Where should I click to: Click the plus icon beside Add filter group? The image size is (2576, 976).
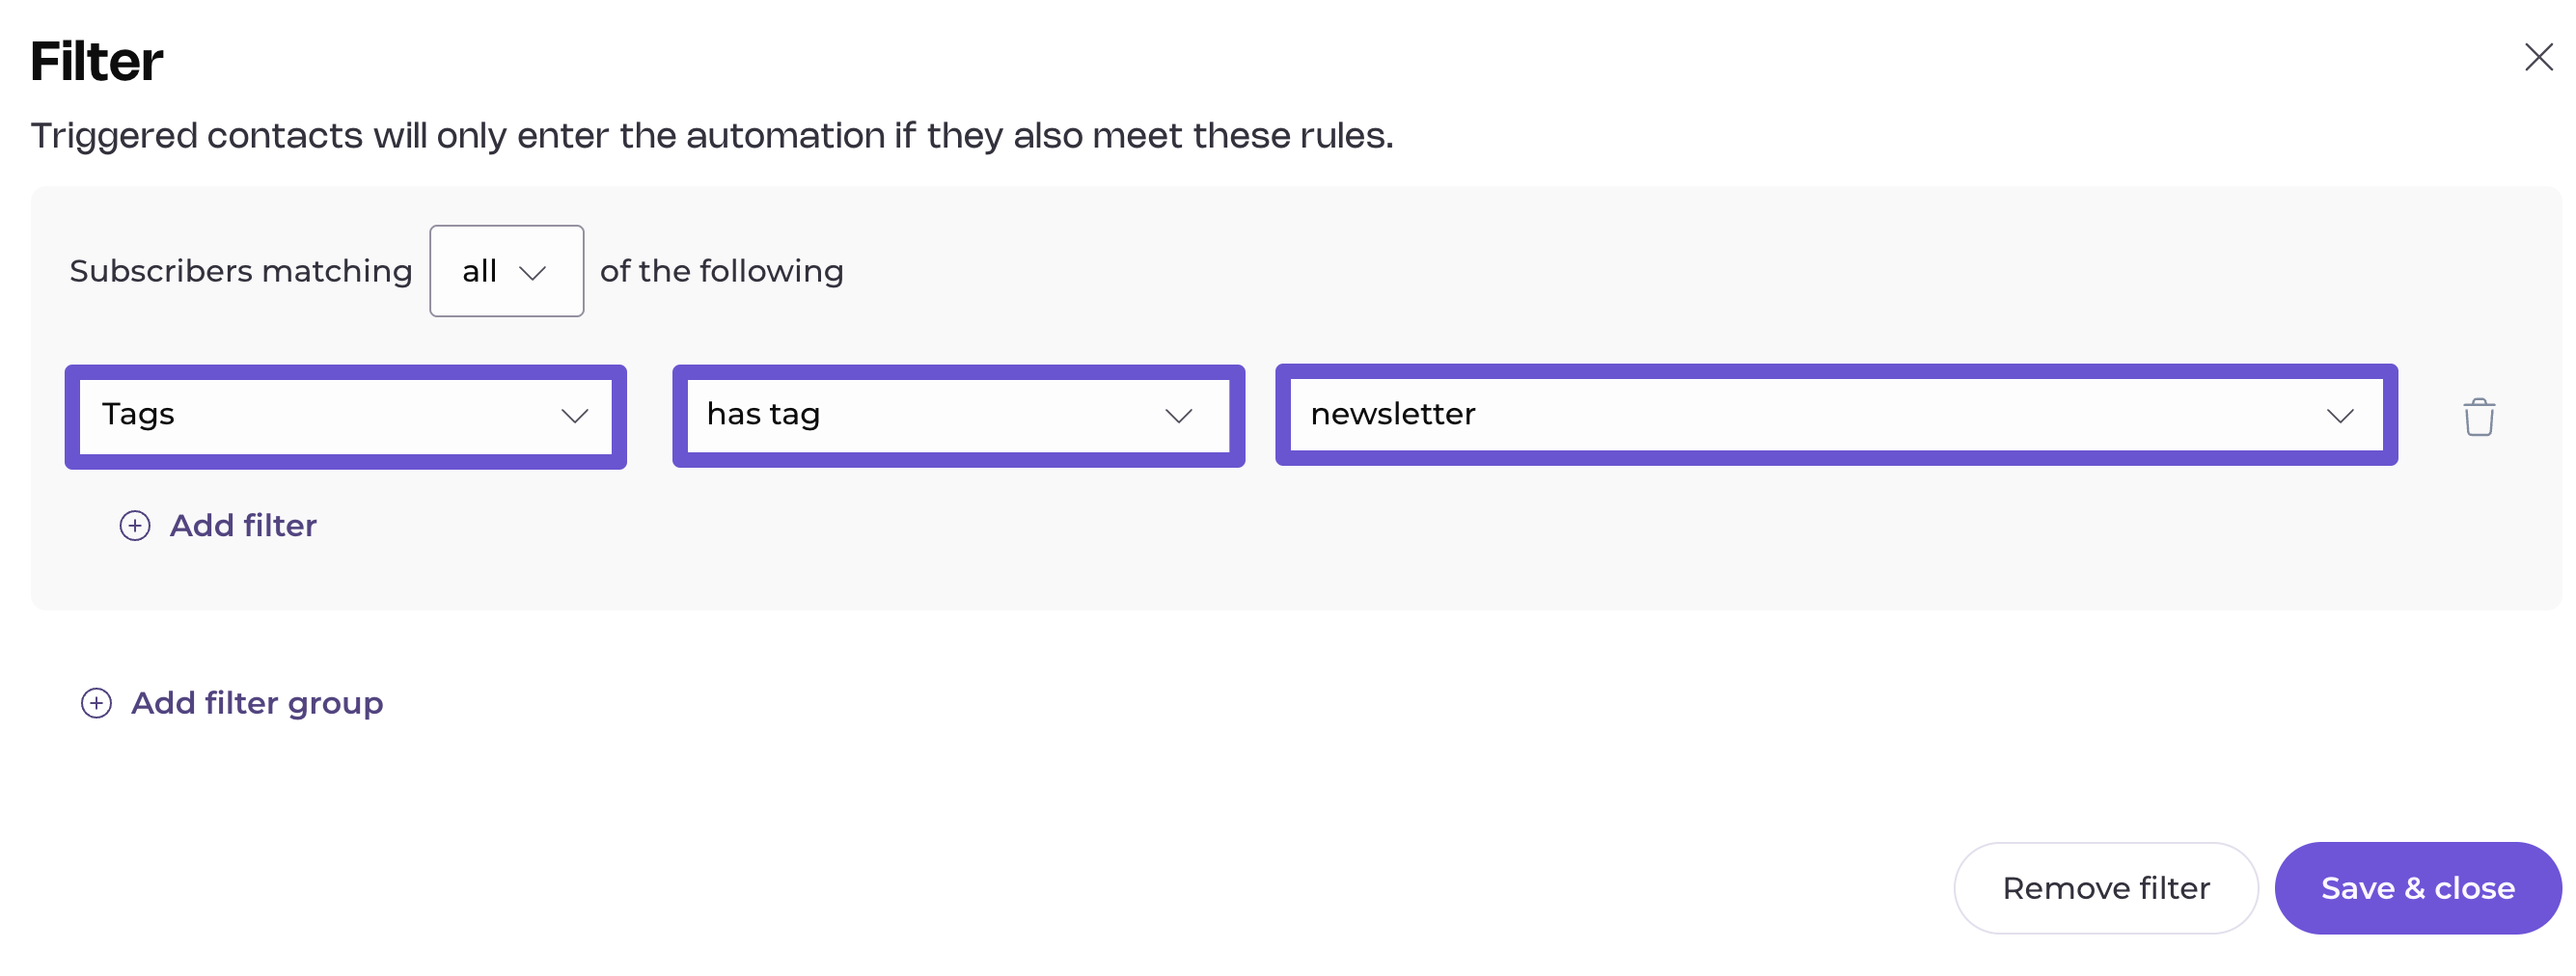(96, 703)
